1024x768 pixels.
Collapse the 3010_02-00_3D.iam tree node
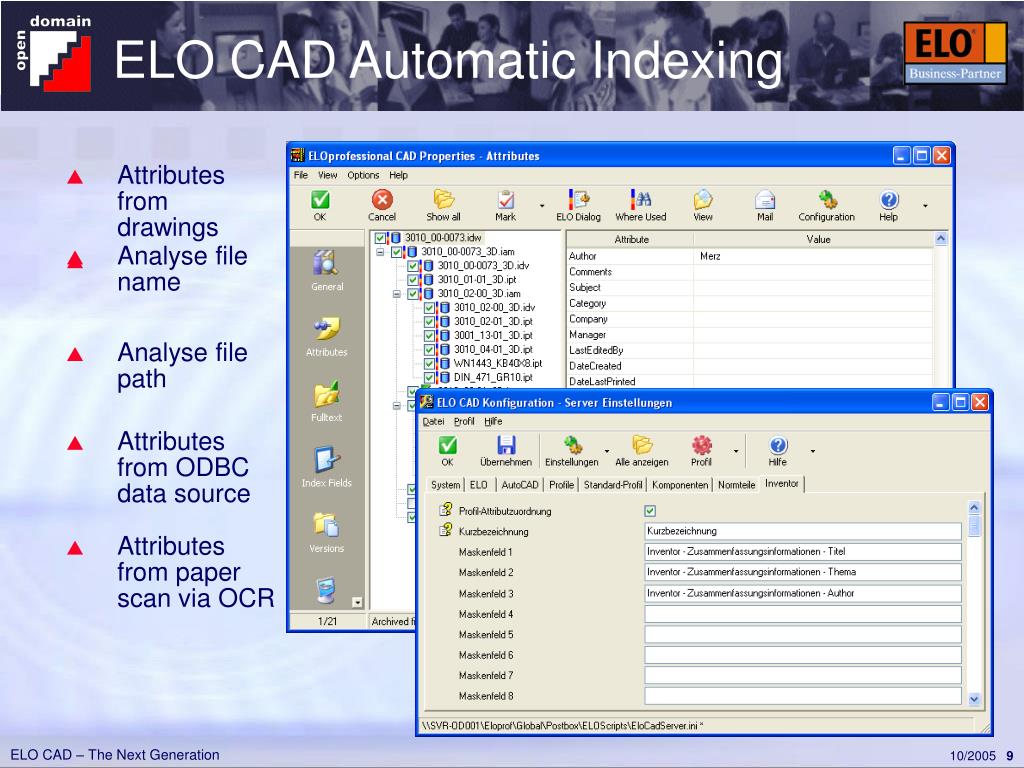coord(396,294)
